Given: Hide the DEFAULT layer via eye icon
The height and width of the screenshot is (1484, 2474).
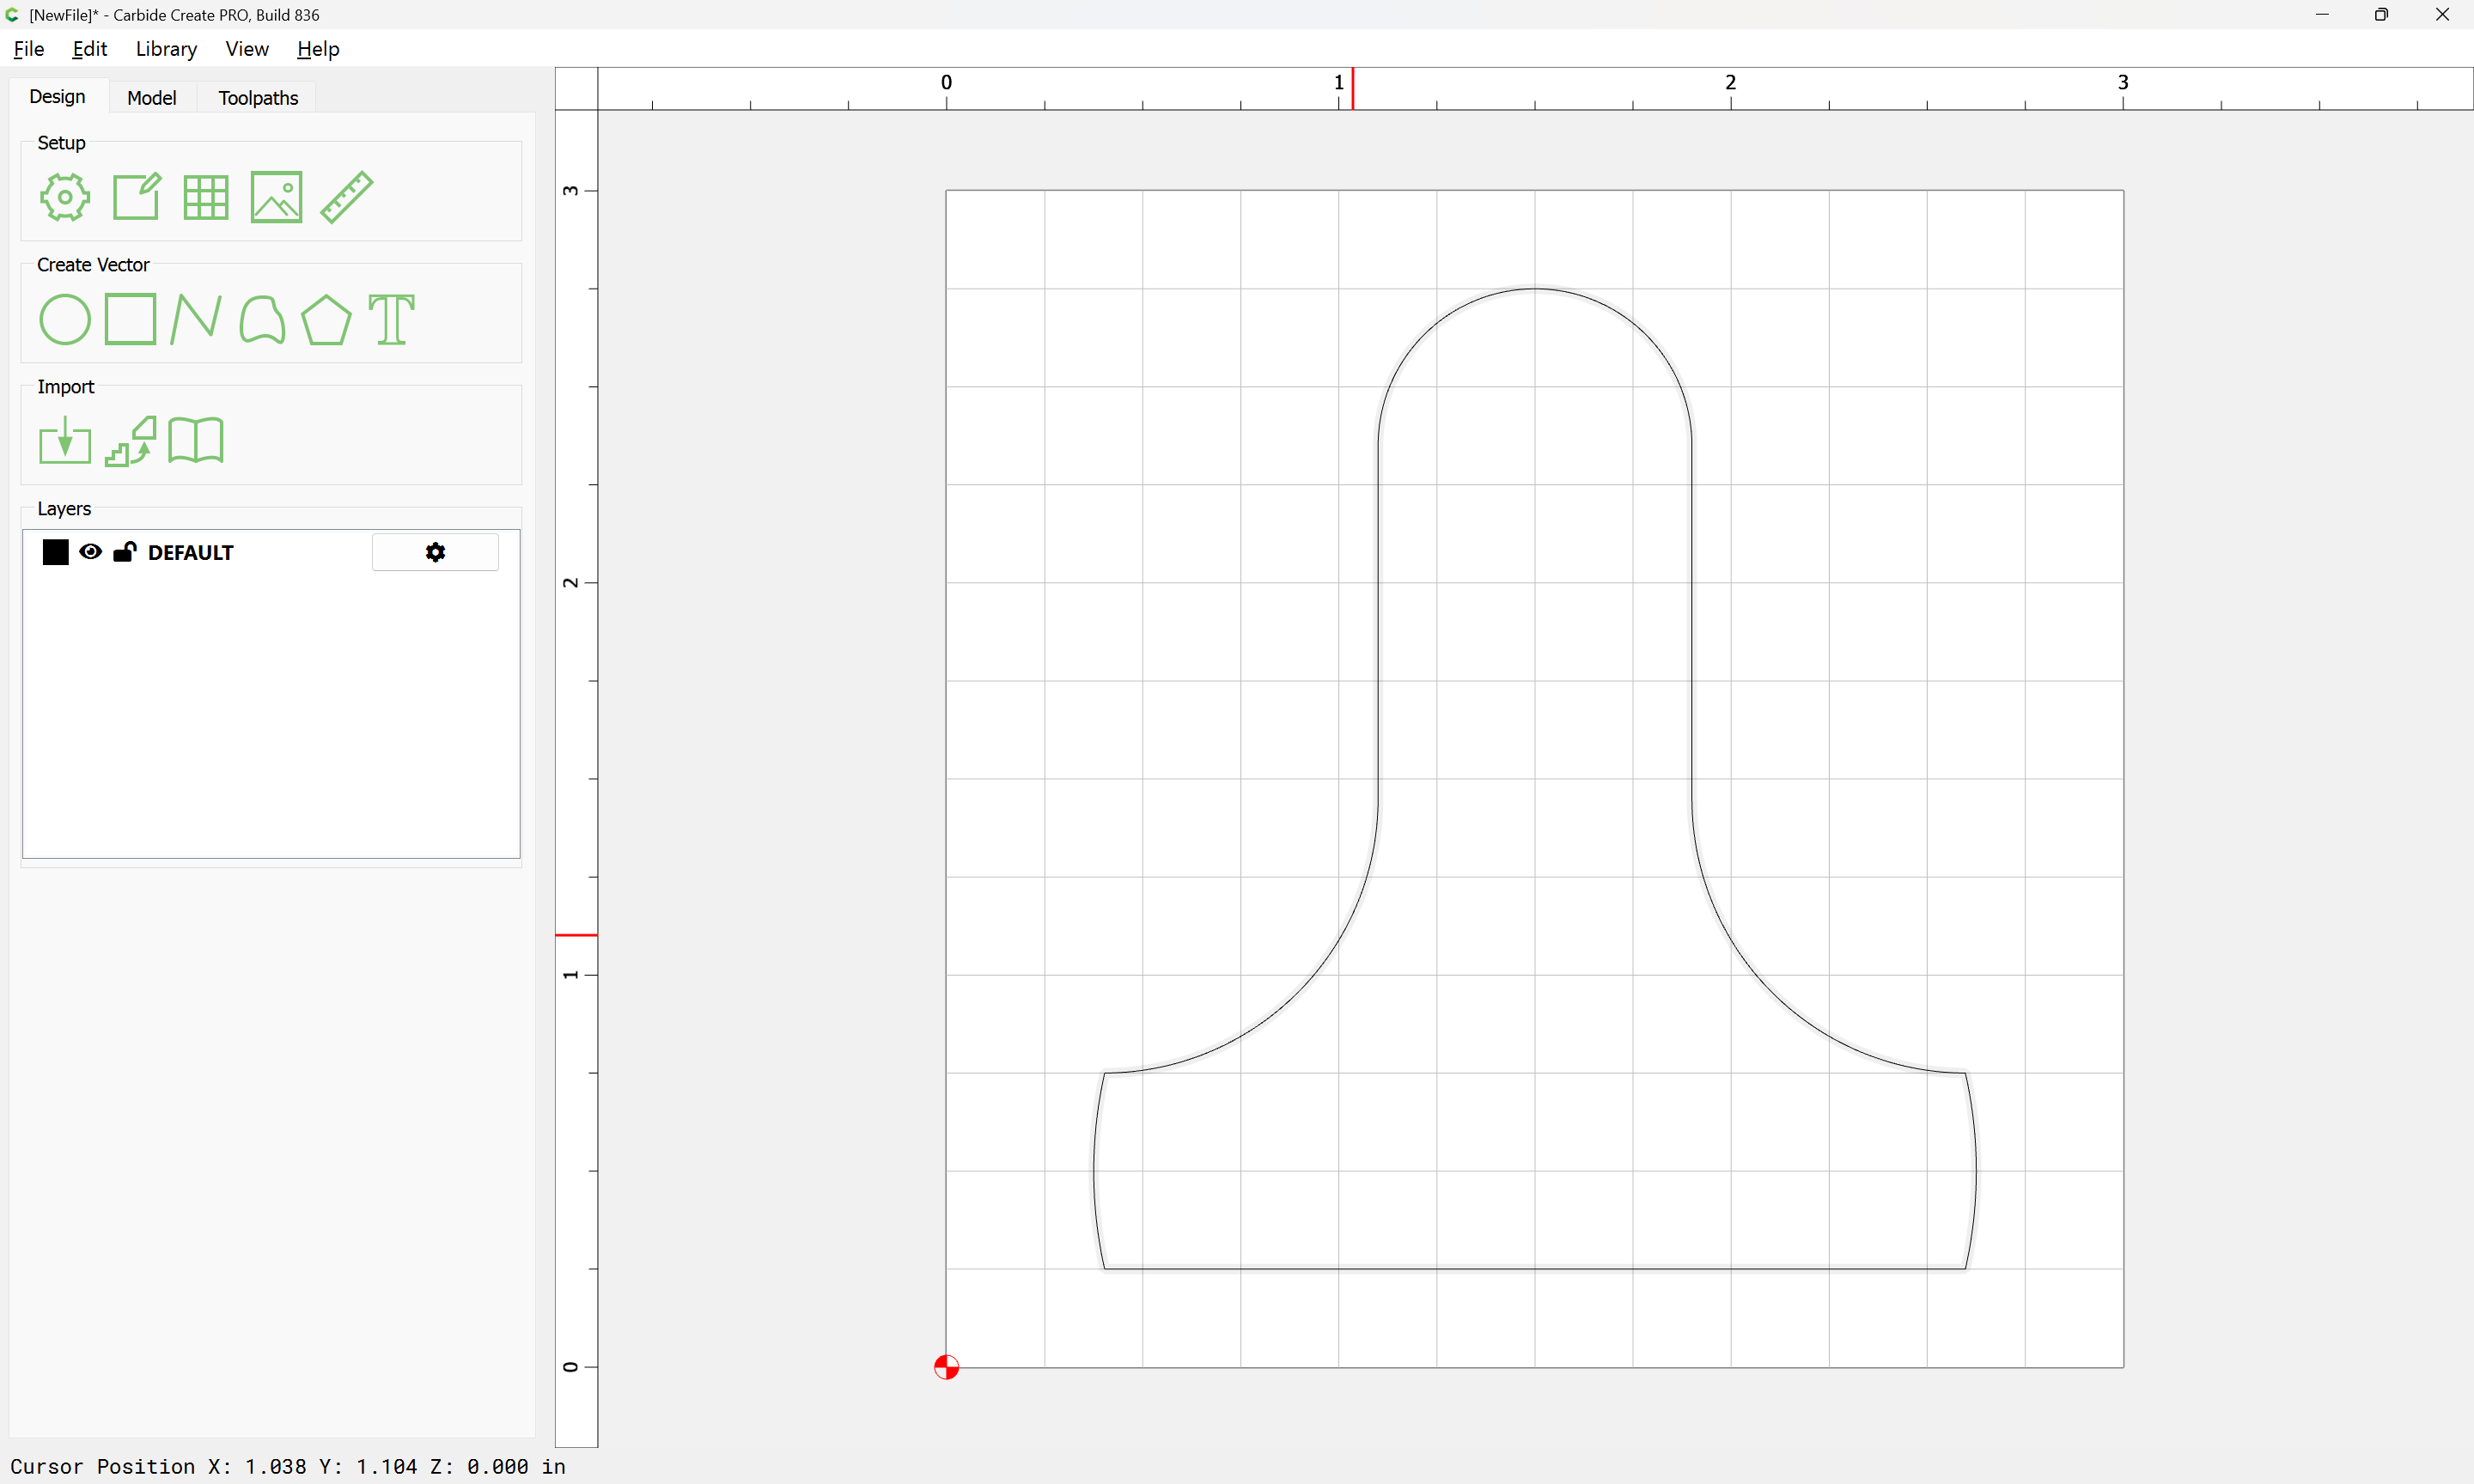Looking at the screenshot, I should point(90,552).
